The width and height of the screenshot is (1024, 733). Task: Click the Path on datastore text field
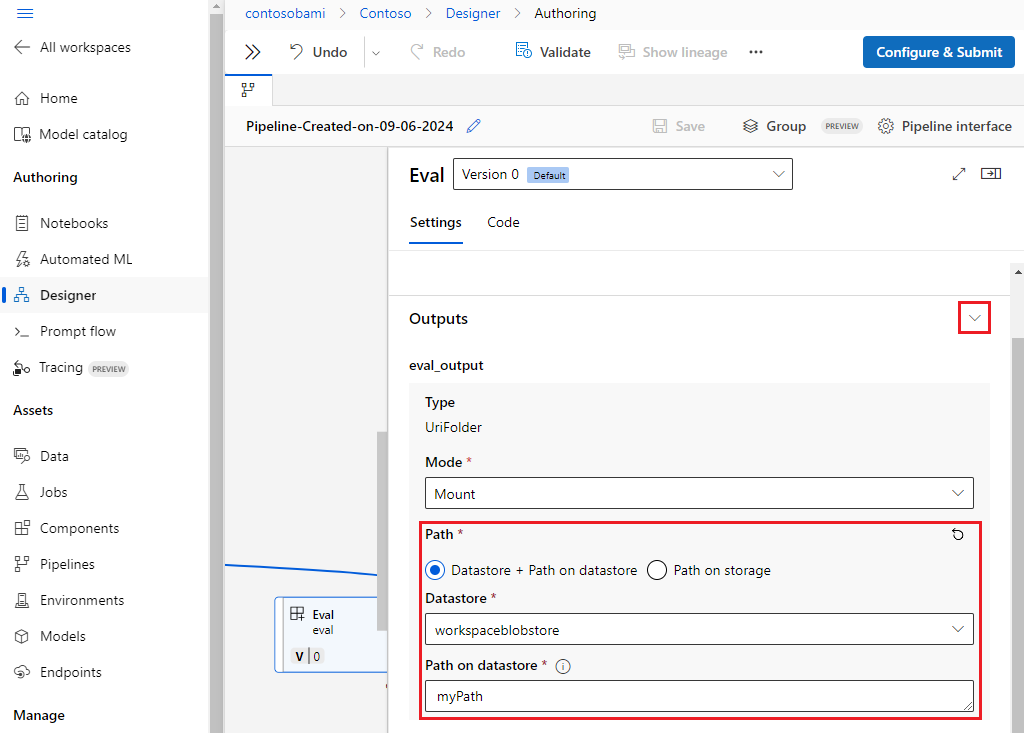pyautogui.click(x=698, y=696)
